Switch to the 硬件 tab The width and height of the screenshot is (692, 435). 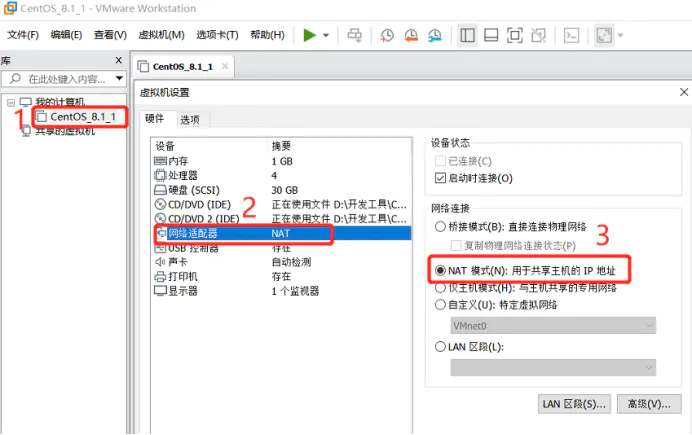(x=154, y=119)
